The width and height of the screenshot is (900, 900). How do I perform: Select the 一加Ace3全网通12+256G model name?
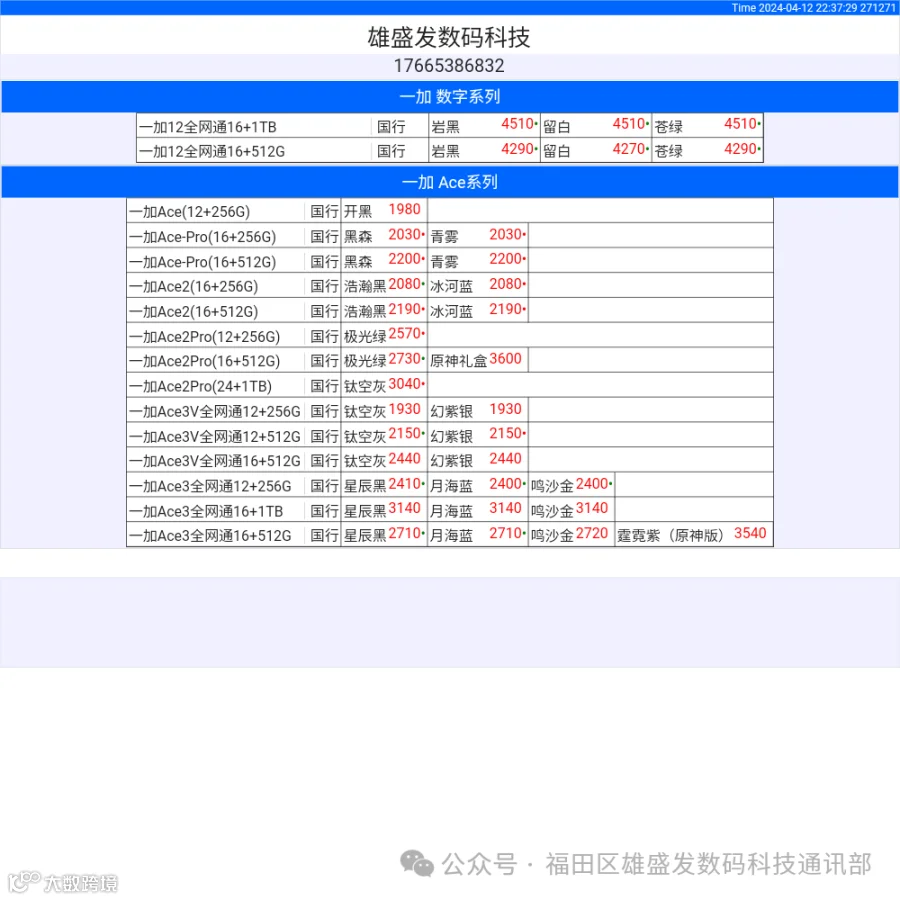point(210,487)
